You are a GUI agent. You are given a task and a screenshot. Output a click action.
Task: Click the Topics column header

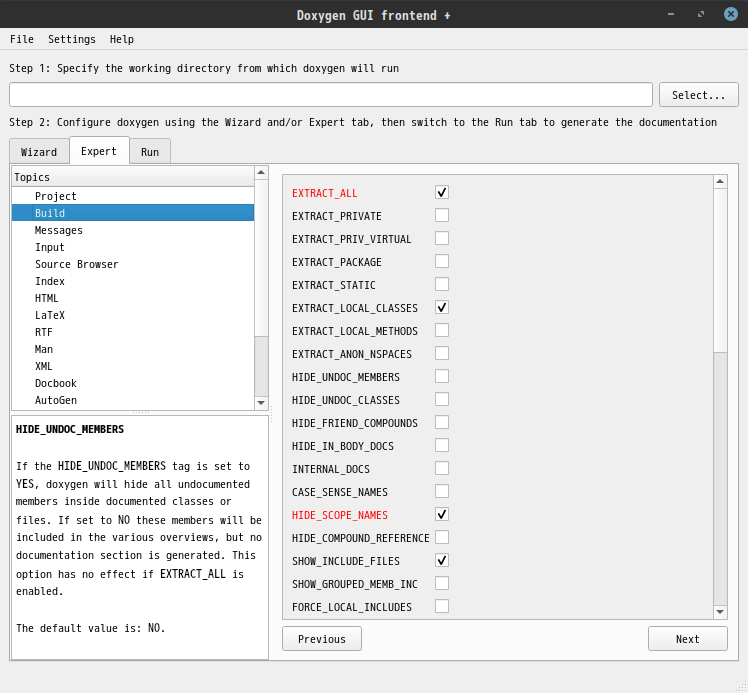pyautogui.click(x=133, y=177)
